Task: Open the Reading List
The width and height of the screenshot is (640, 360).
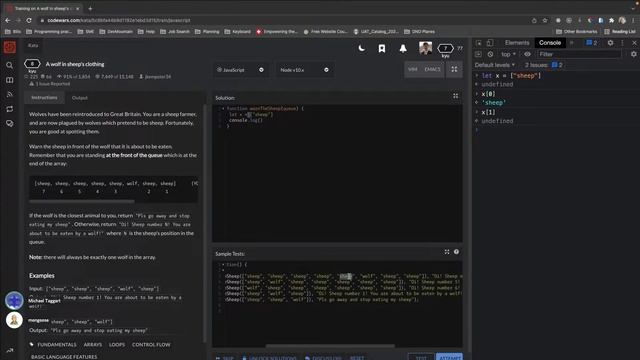Action: point(620,31)
